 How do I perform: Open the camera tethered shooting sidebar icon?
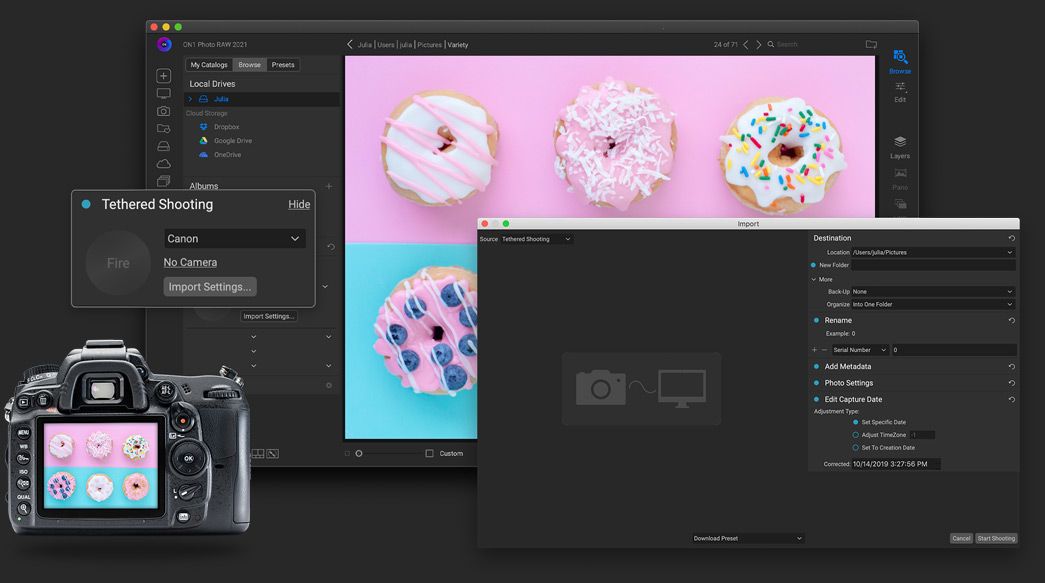point(163,111)
